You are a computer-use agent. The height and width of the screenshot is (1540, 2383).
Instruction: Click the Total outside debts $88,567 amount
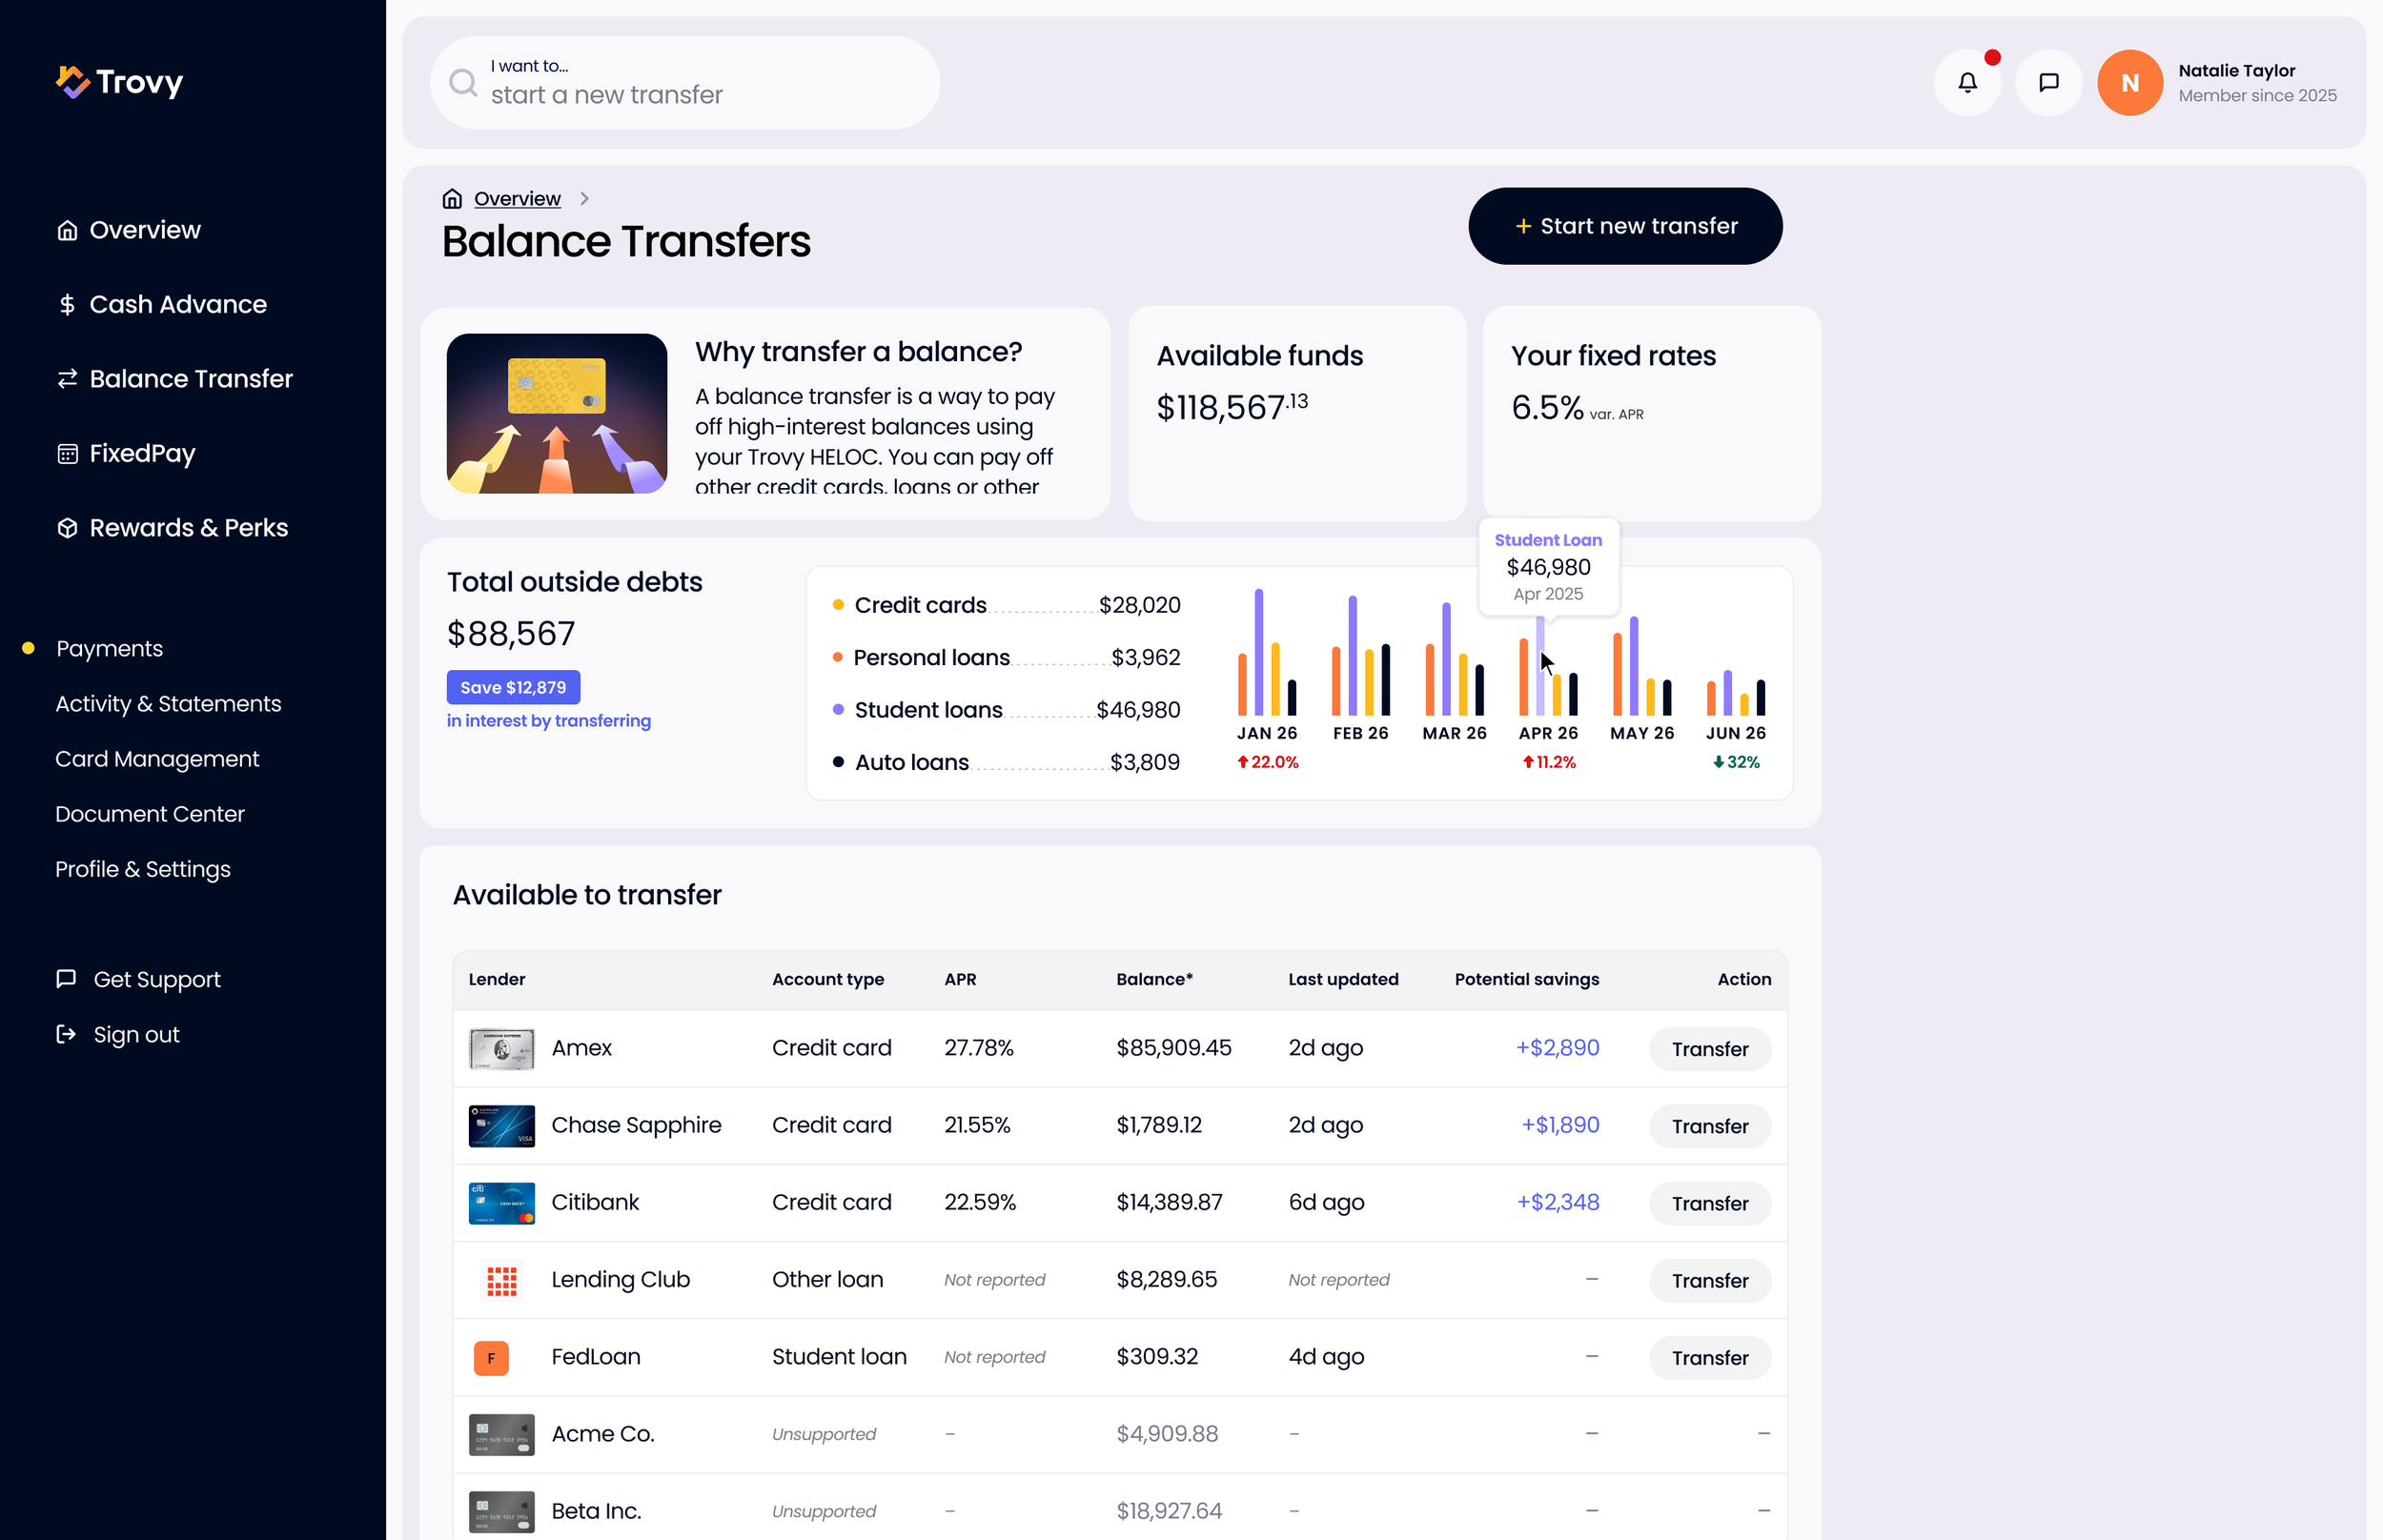tap(511, 634)
